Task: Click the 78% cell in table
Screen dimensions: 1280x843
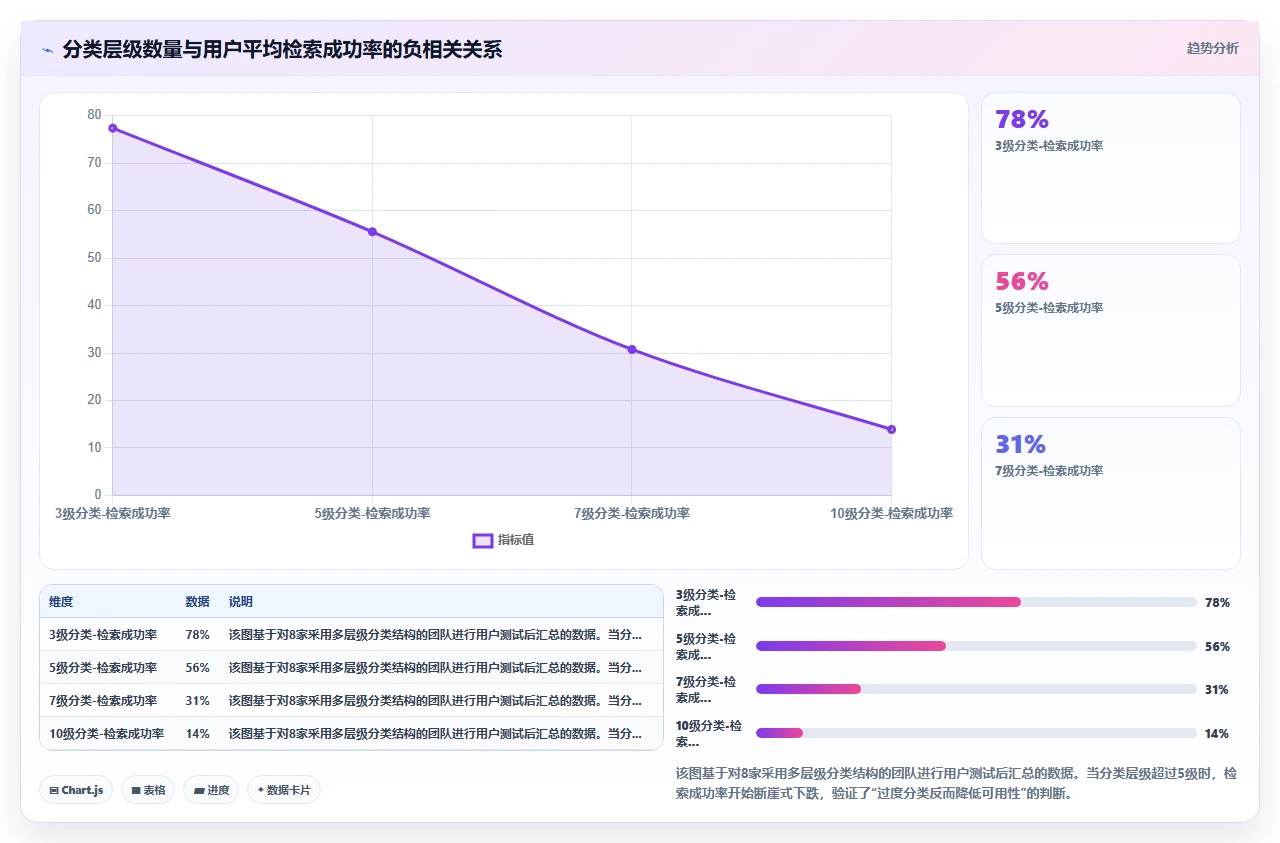Action: click(197, 634)
